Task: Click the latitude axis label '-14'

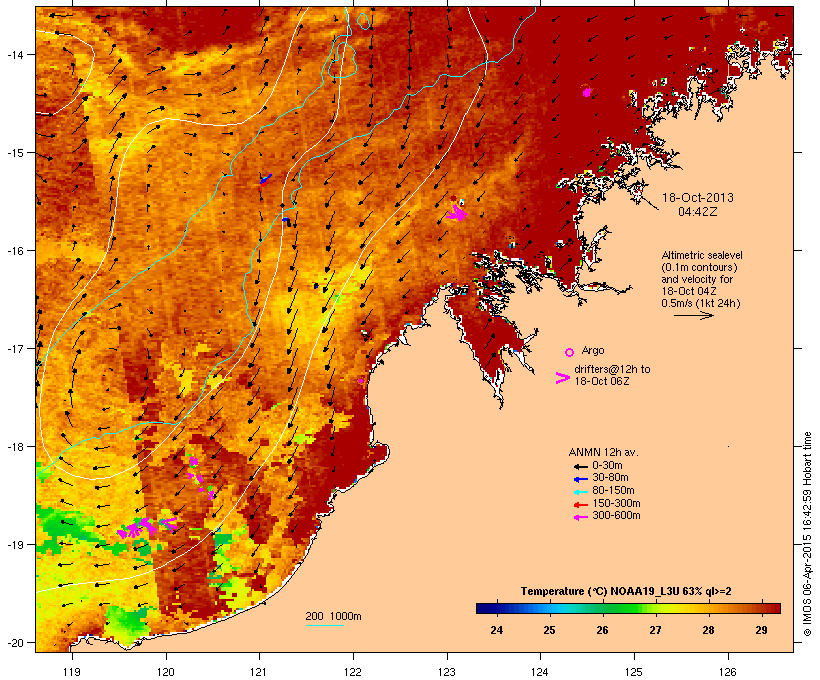Action: (x=14, y=54)
